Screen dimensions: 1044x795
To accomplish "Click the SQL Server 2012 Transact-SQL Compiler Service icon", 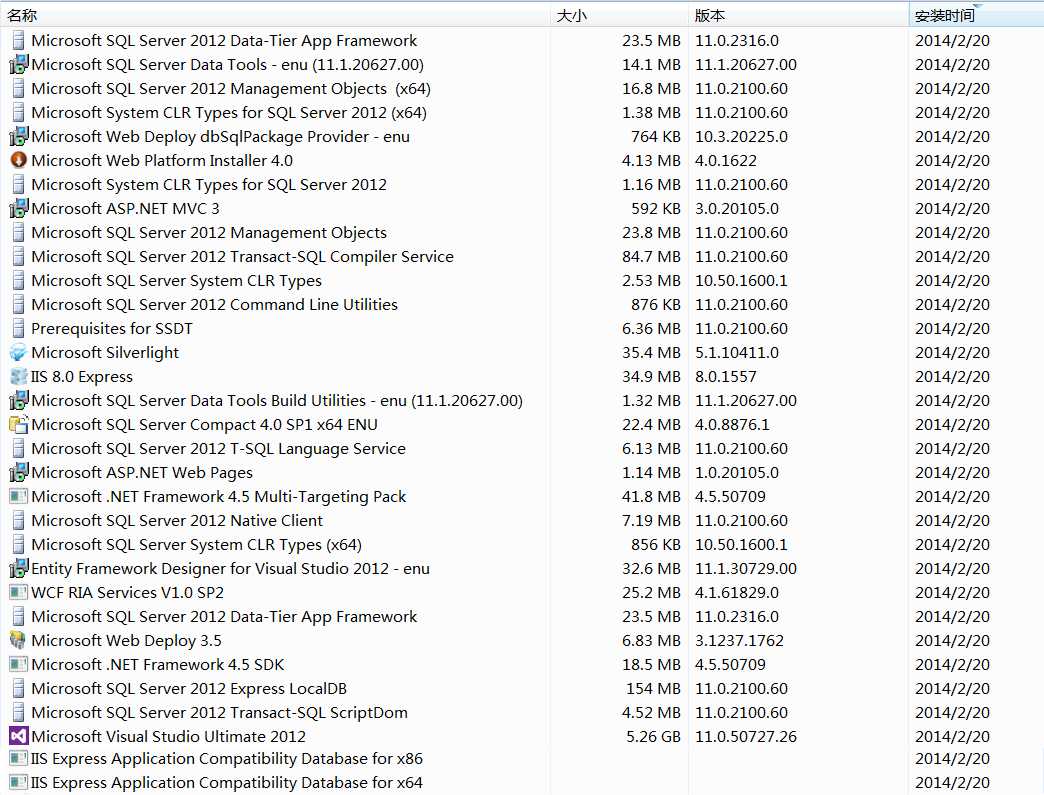I will [x=19, y=256].
